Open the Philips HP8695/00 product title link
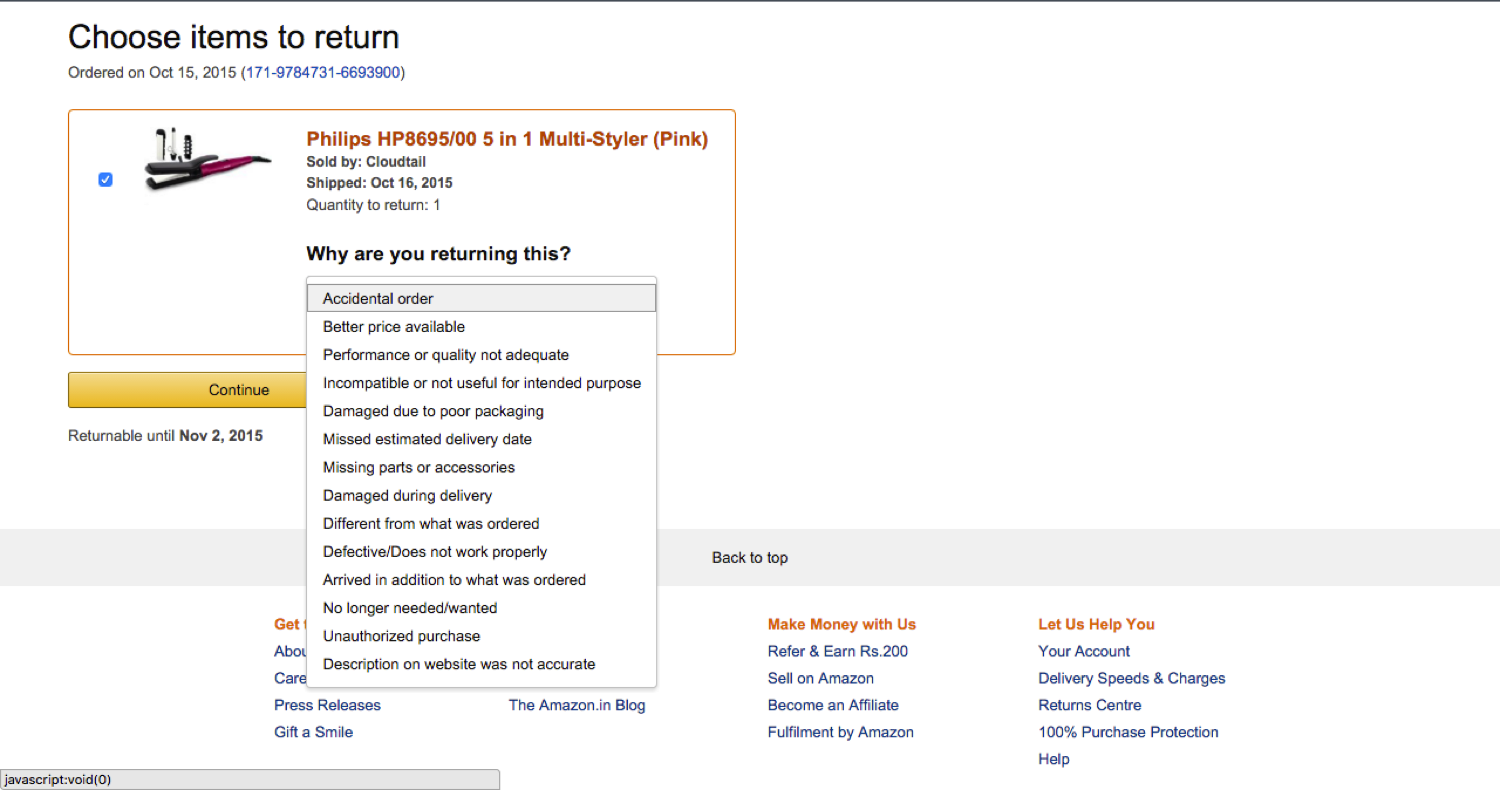 [507, 139]
